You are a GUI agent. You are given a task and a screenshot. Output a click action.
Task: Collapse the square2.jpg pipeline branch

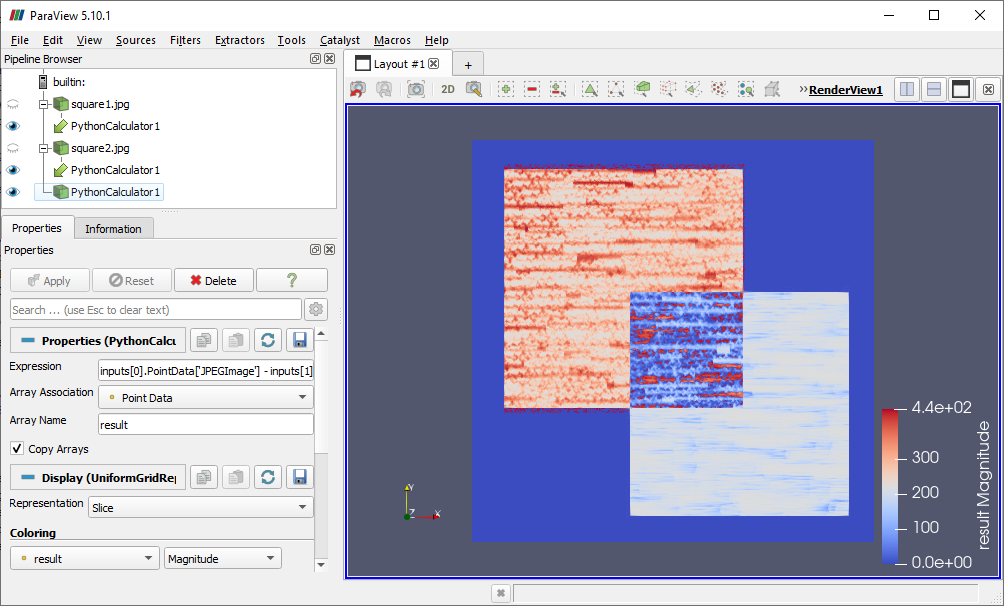coord(43,148)
